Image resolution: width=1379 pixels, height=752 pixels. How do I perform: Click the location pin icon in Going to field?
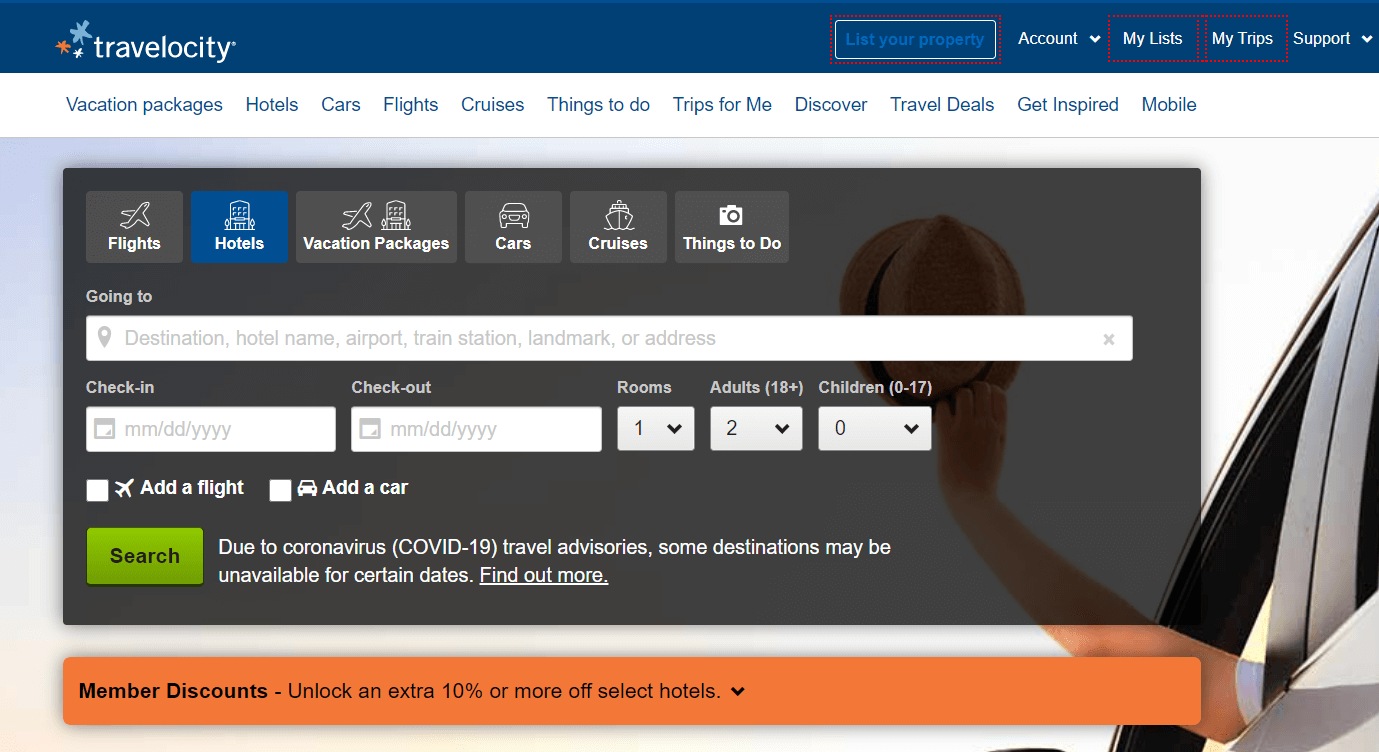(104, 338)
